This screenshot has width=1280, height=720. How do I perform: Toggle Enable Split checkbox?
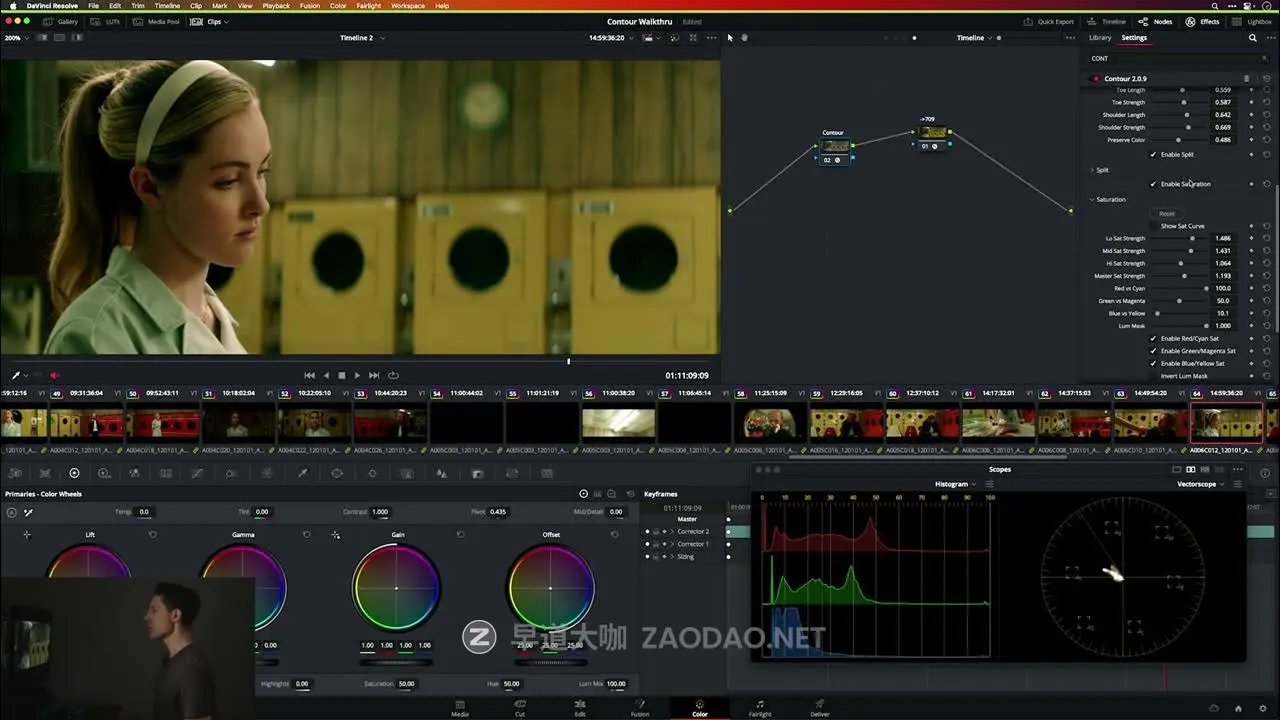point(1153,154)
